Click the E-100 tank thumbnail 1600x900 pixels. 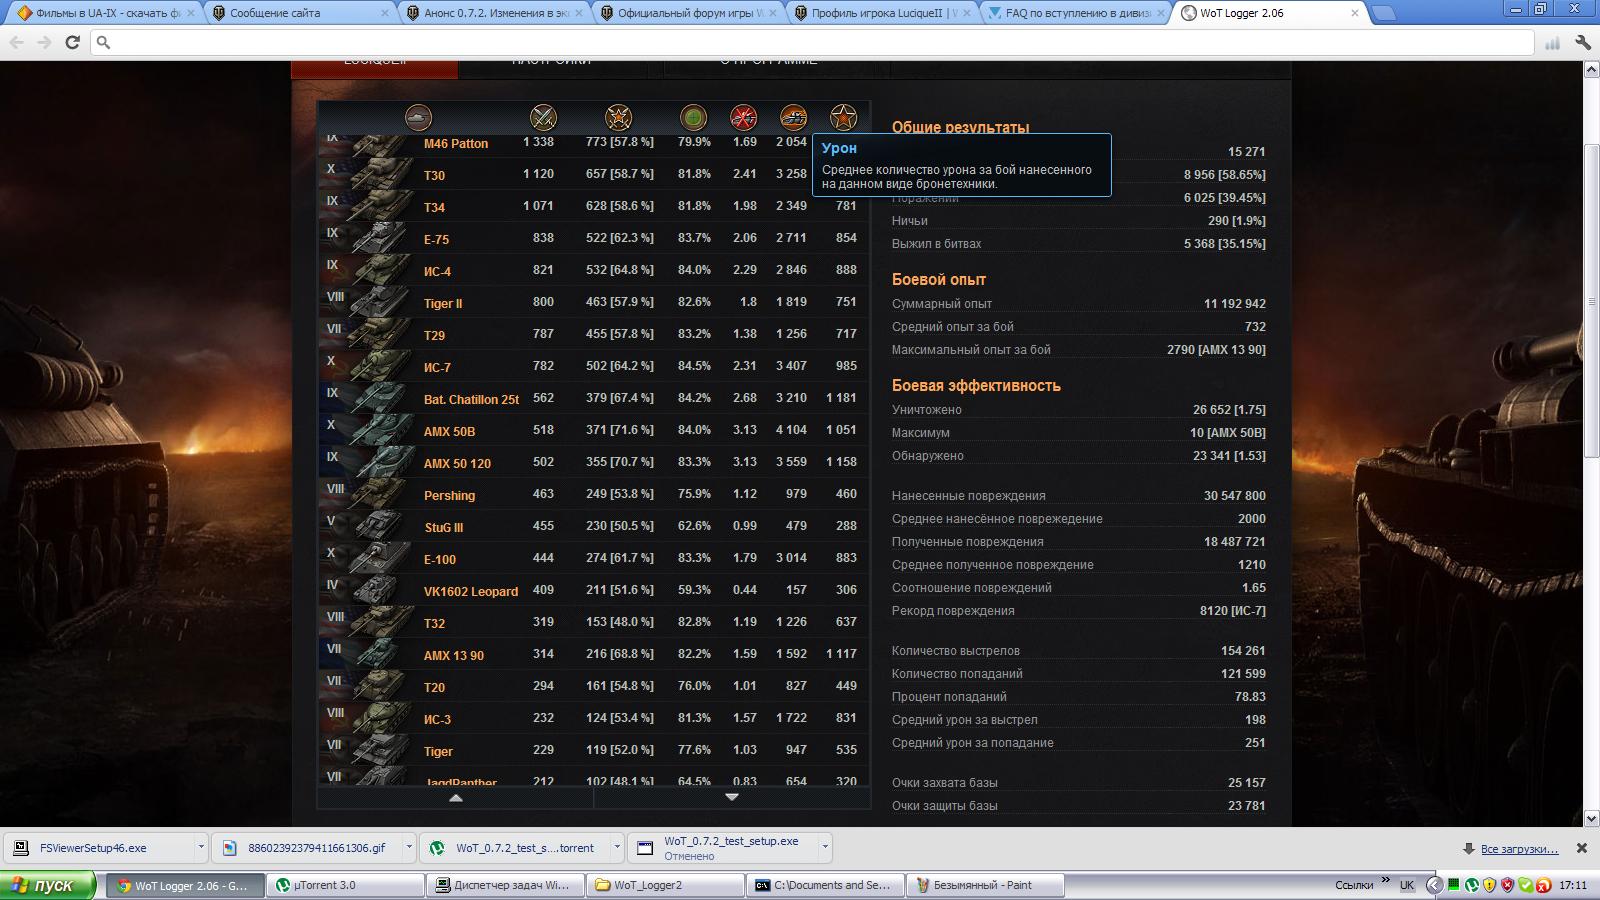point(379,557)
